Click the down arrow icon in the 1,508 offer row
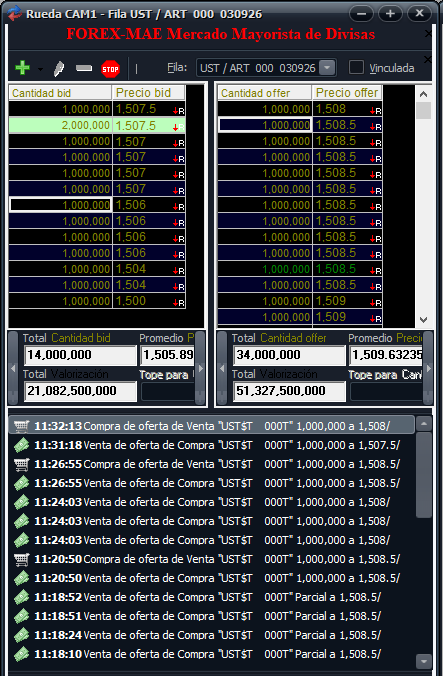The width and height of the screenshot is (443, 676). point(372,111)
